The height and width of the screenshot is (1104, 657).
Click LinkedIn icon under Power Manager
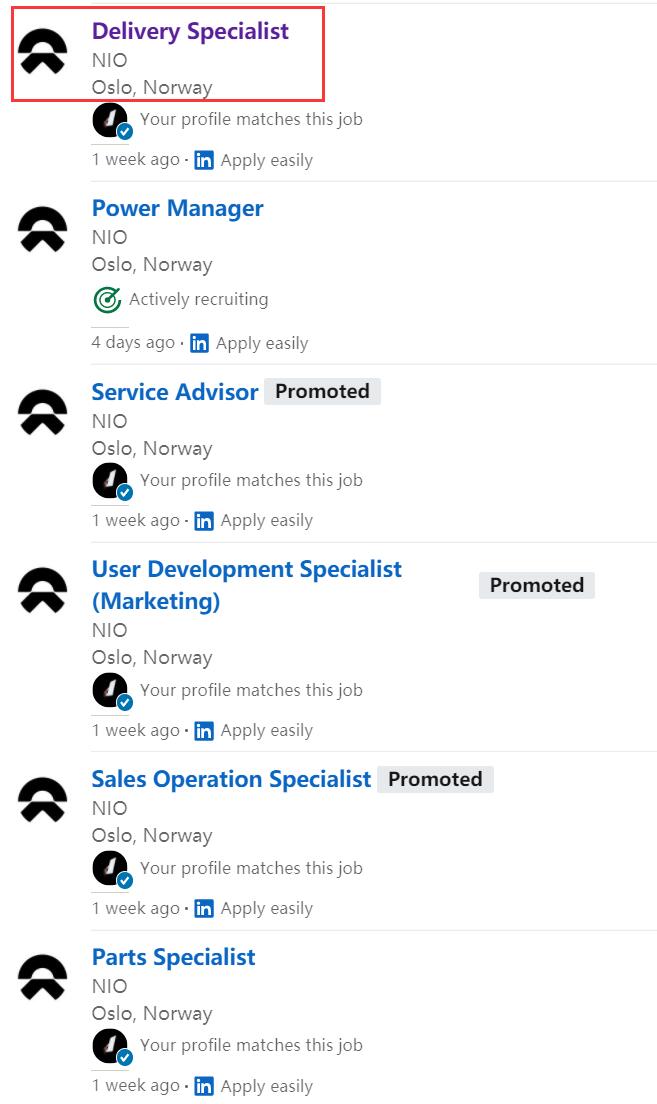[199, 343]
